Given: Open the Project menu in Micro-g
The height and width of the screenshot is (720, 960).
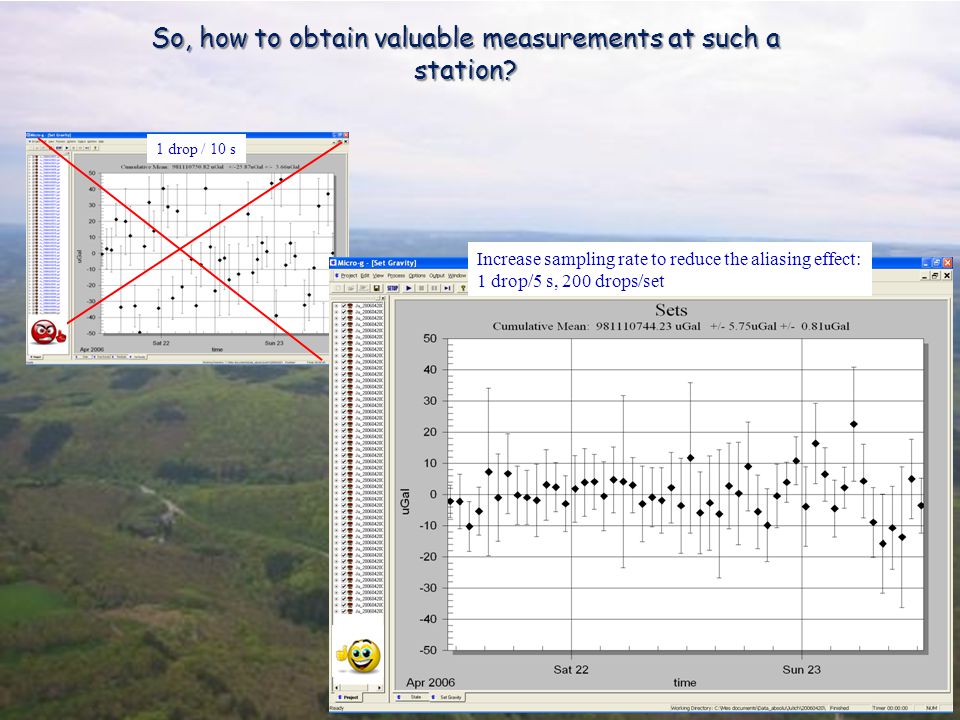Looking at the screenshot, I should point(349,276).
